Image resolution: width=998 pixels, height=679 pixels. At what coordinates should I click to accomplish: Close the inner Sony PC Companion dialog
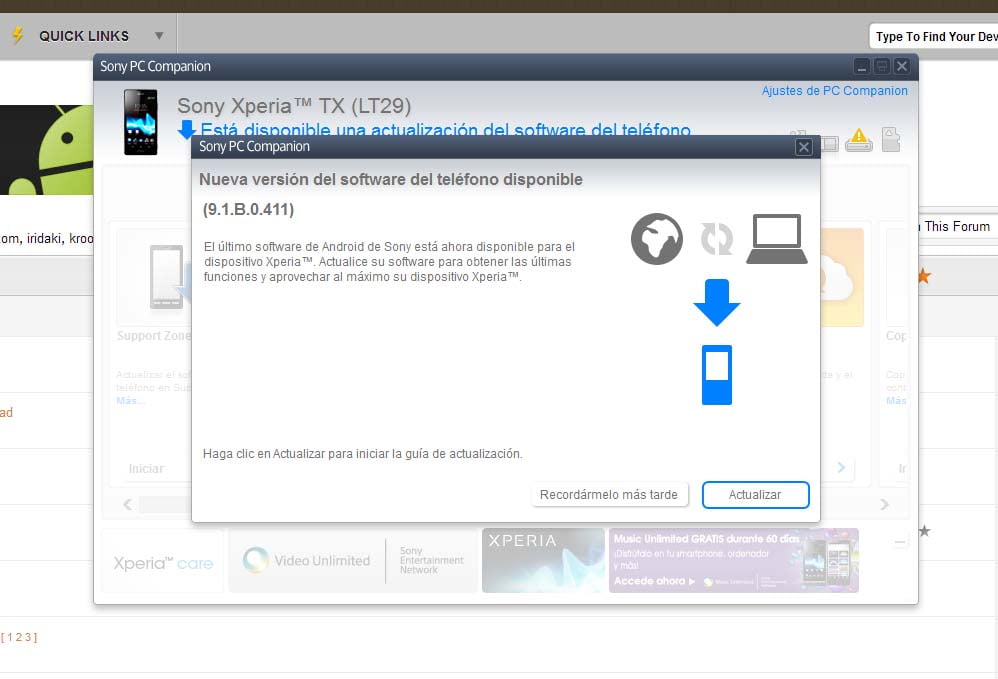click(803, 147)
